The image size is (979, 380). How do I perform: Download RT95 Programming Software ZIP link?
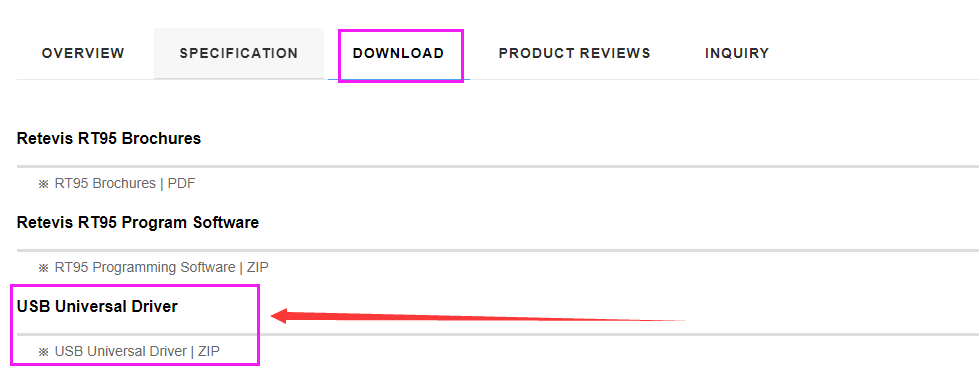pos(162,267)
